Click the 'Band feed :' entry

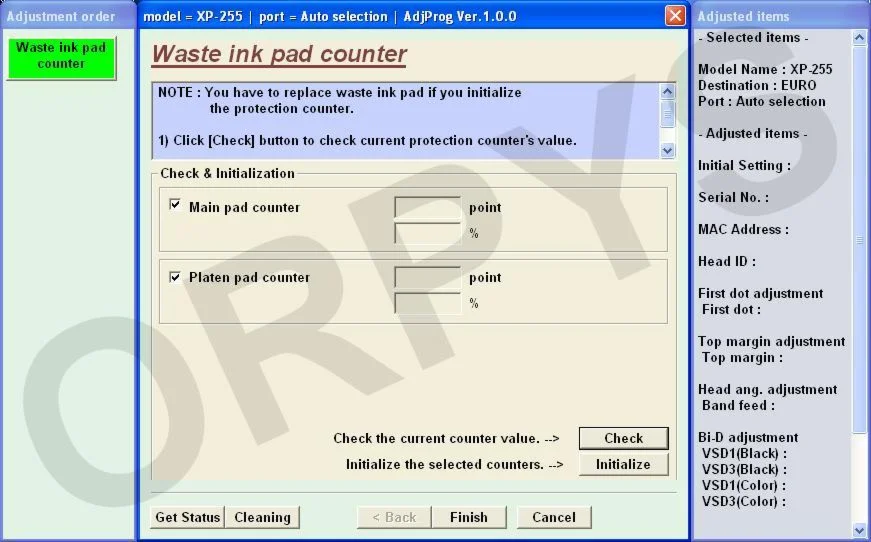[738, 405]
